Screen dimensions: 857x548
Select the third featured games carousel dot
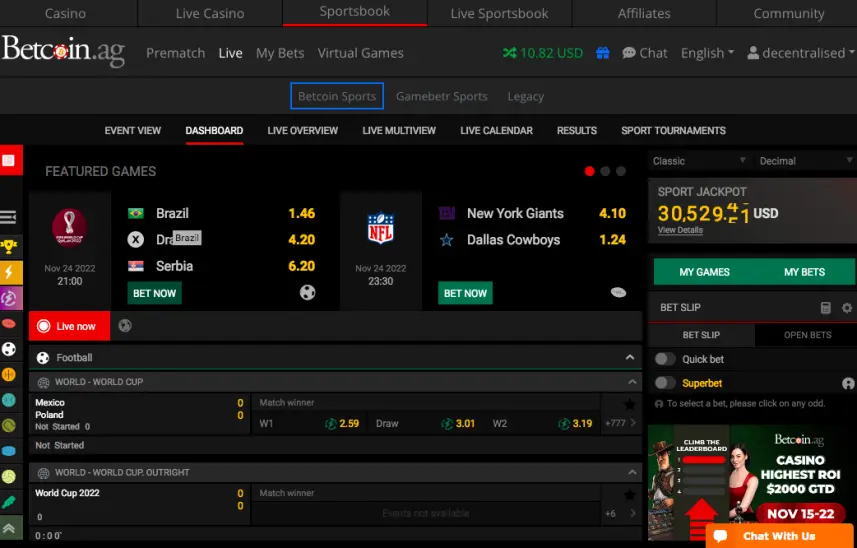tap(621, 172)
